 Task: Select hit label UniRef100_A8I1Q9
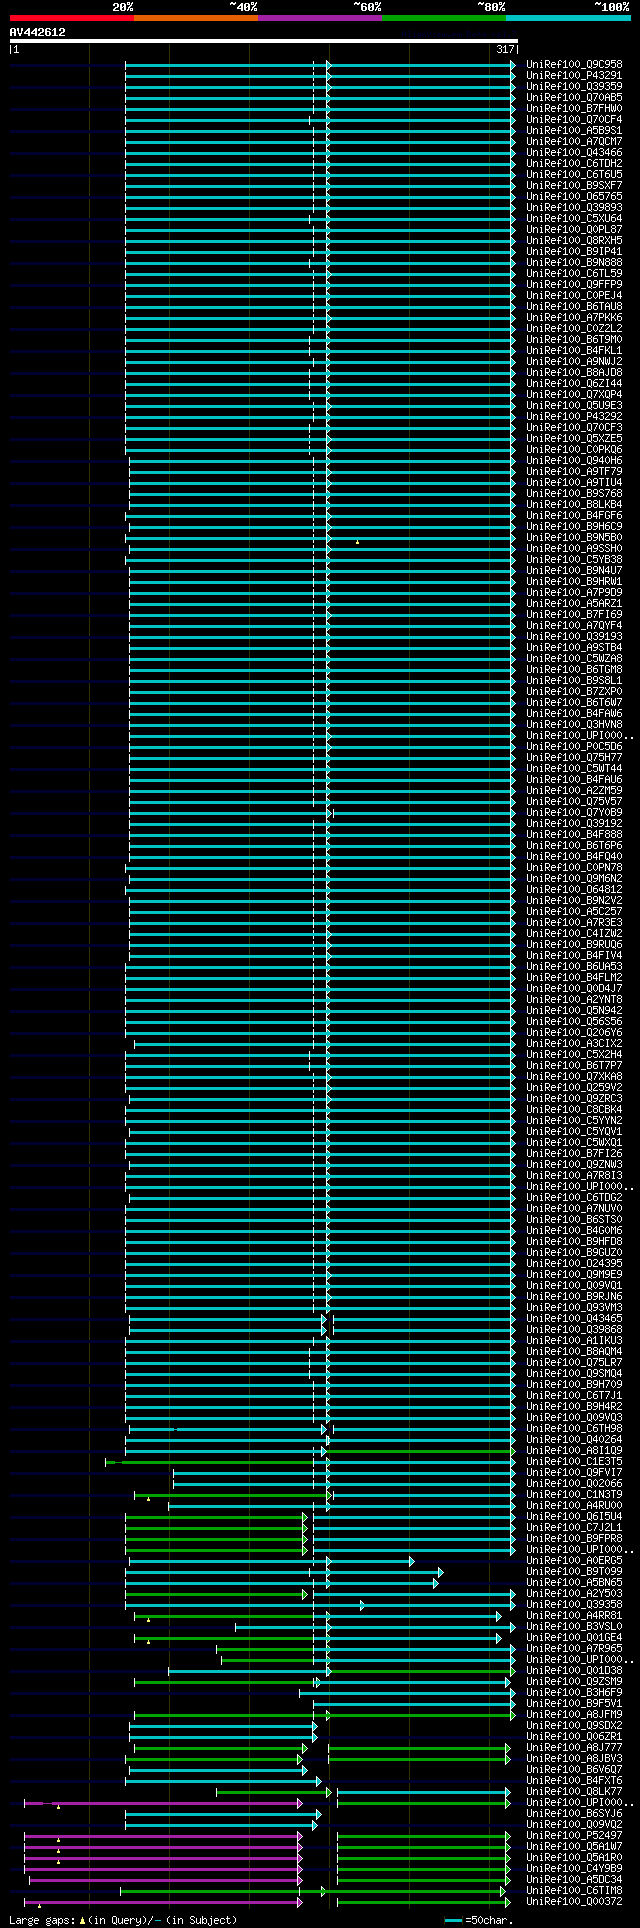(x=574, y=1450)
